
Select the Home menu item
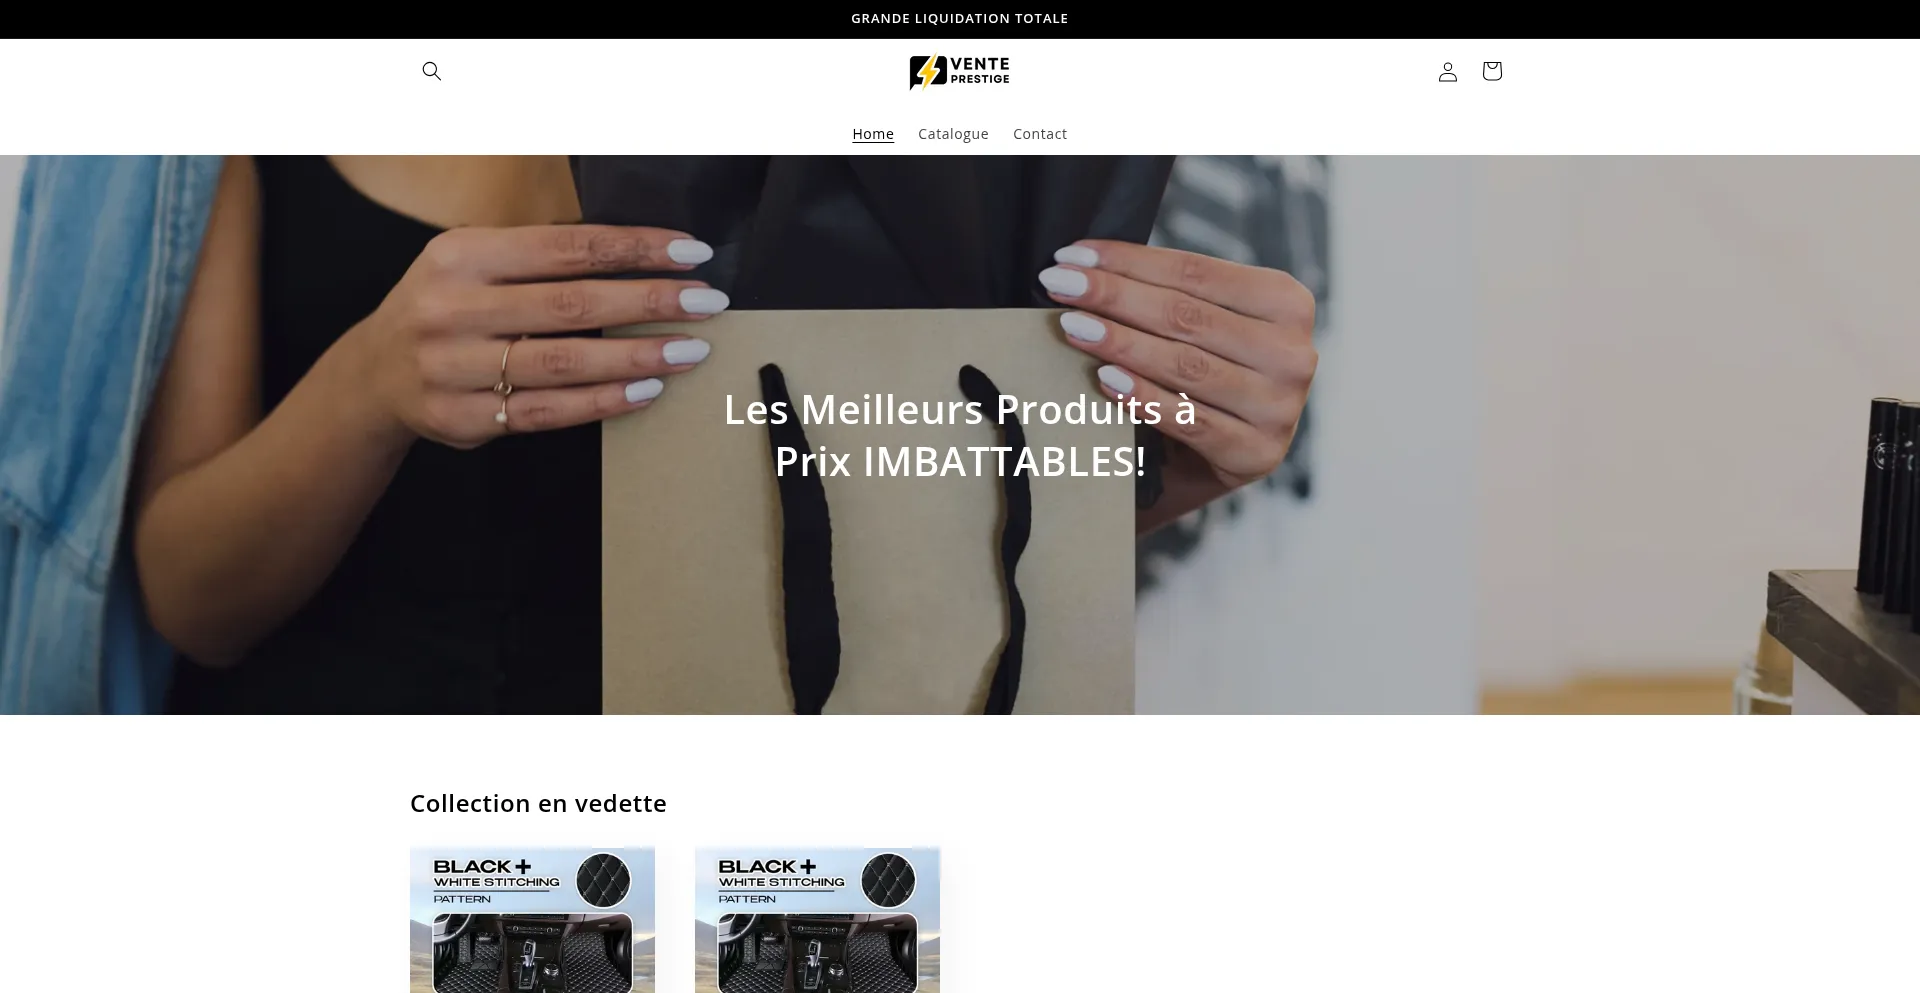873,134
